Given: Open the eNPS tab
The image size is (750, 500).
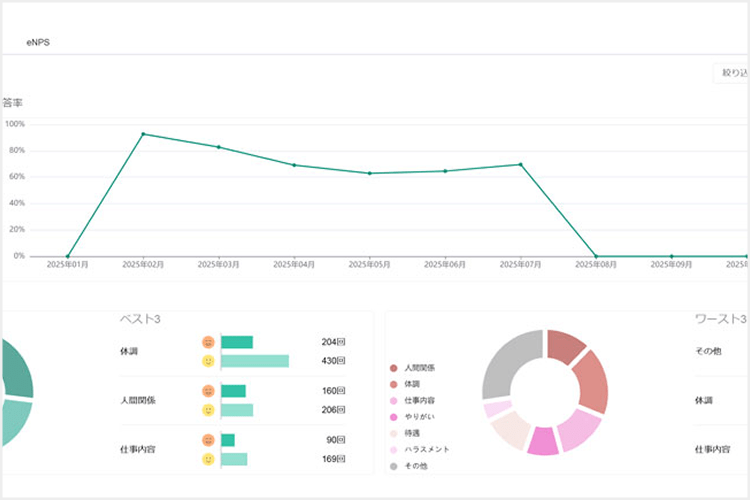Looking at the screenshot, I should coord(38,42).
